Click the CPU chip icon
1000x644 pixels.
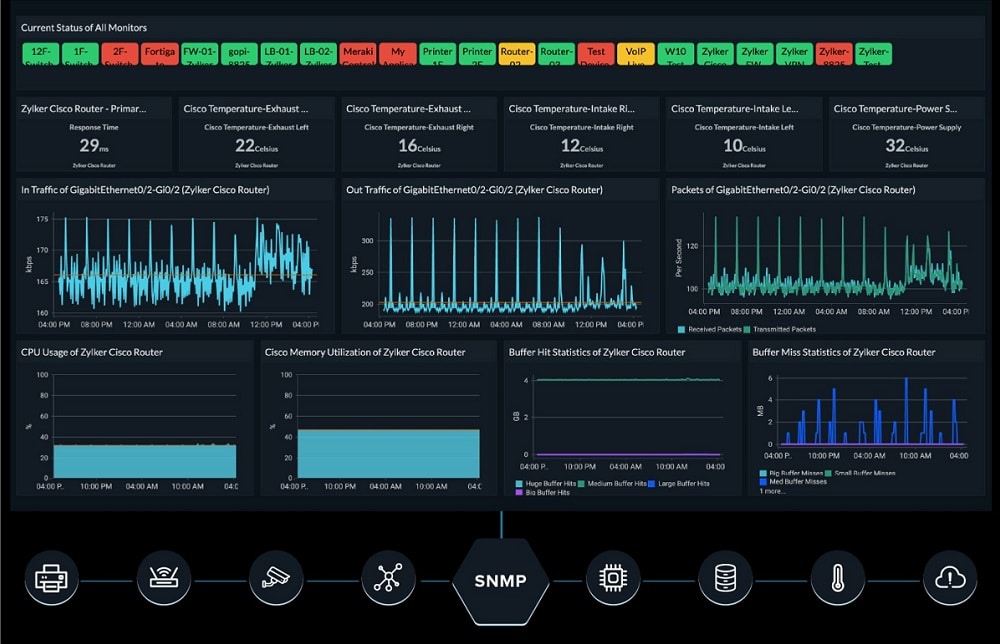(x=613, y=579)
